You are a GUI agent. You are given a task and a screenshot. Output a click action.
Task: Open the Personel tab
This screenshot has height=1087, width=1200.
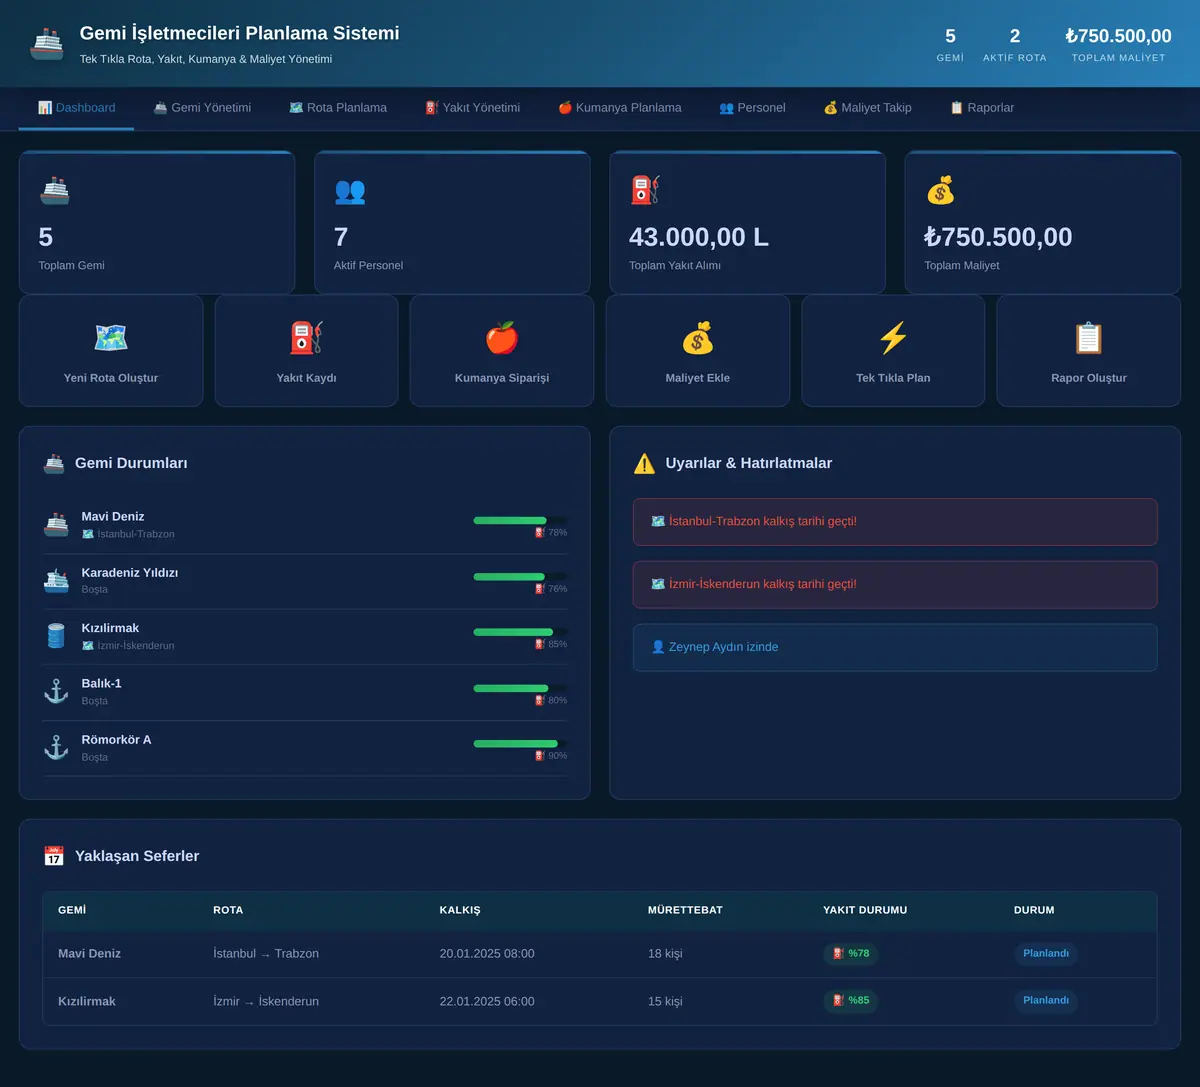[752, 108]
